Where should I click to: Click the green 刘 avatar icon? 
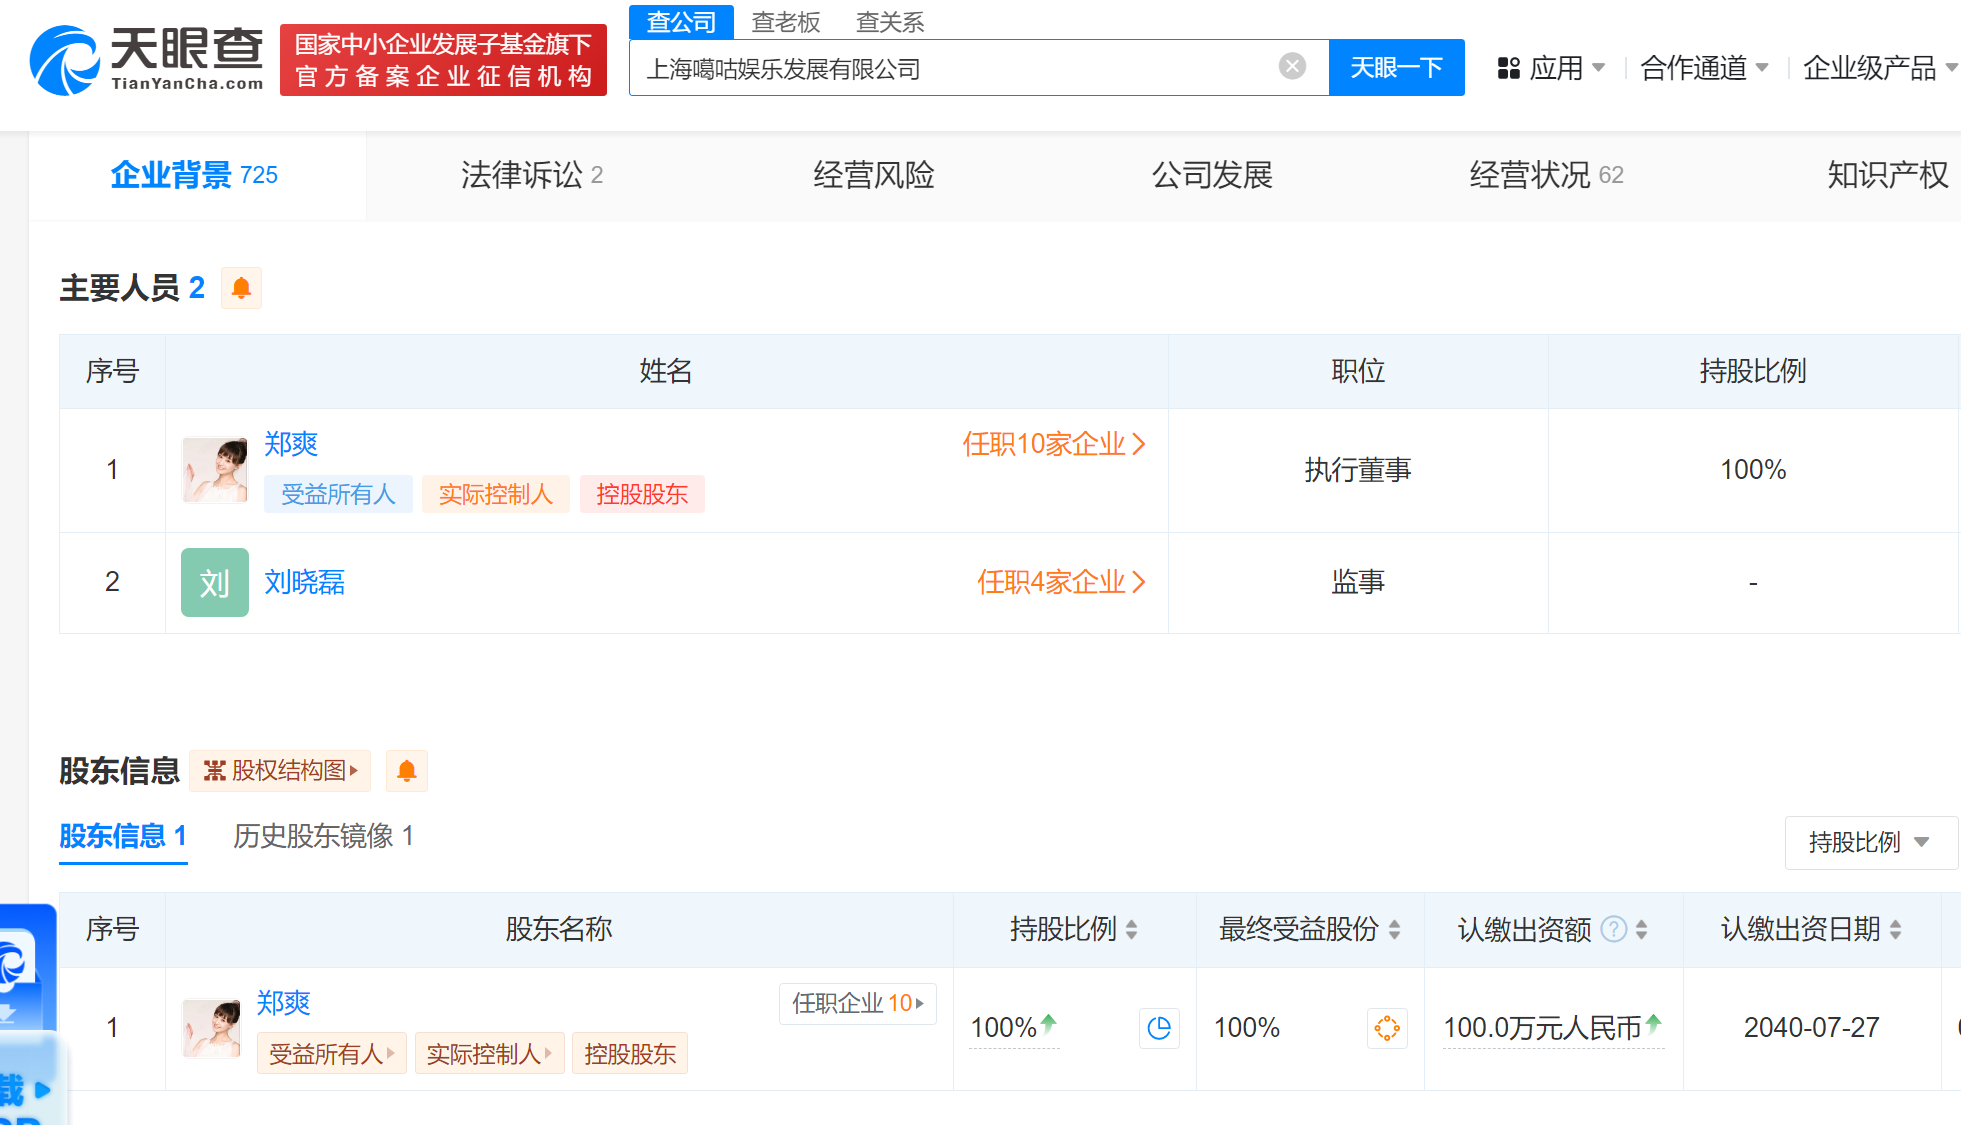tap(215, 582)
